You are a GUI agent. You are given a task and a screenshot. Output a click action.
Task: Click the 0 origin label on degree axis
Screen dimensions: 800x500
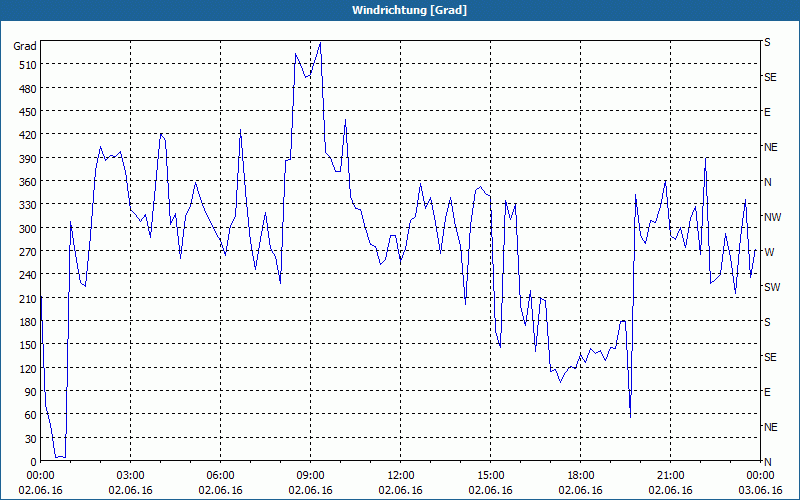pyautogui.click(x=34, y=462)
